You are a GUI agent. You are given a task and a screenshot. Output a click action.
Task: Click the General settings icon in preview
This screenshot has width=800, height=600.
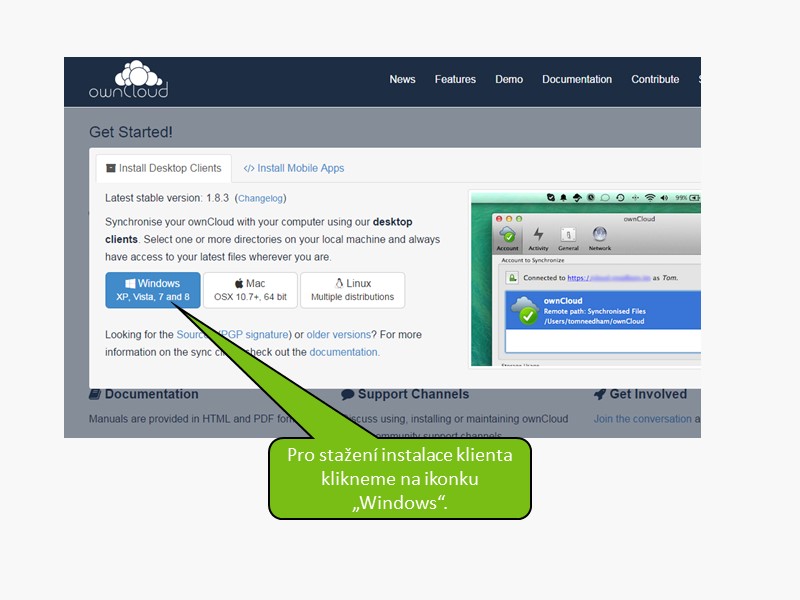(x=568, y=238)
